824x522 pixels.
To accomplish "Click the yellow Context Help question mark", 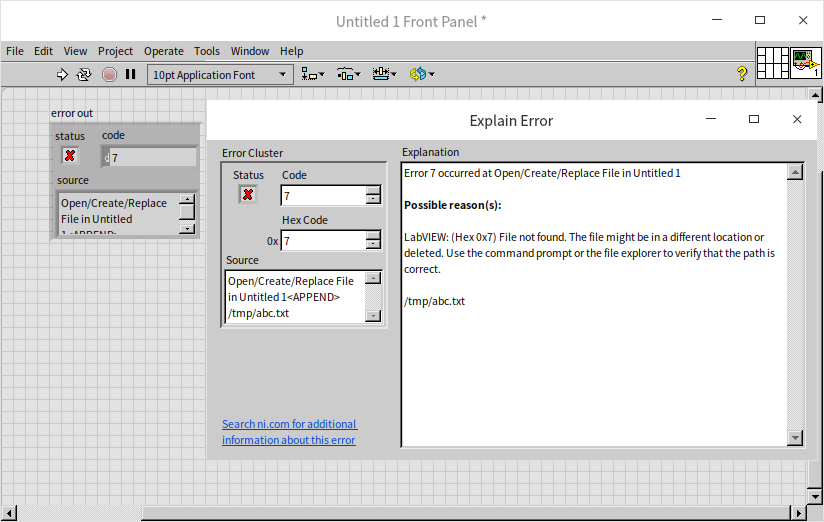I will [741, 74].
